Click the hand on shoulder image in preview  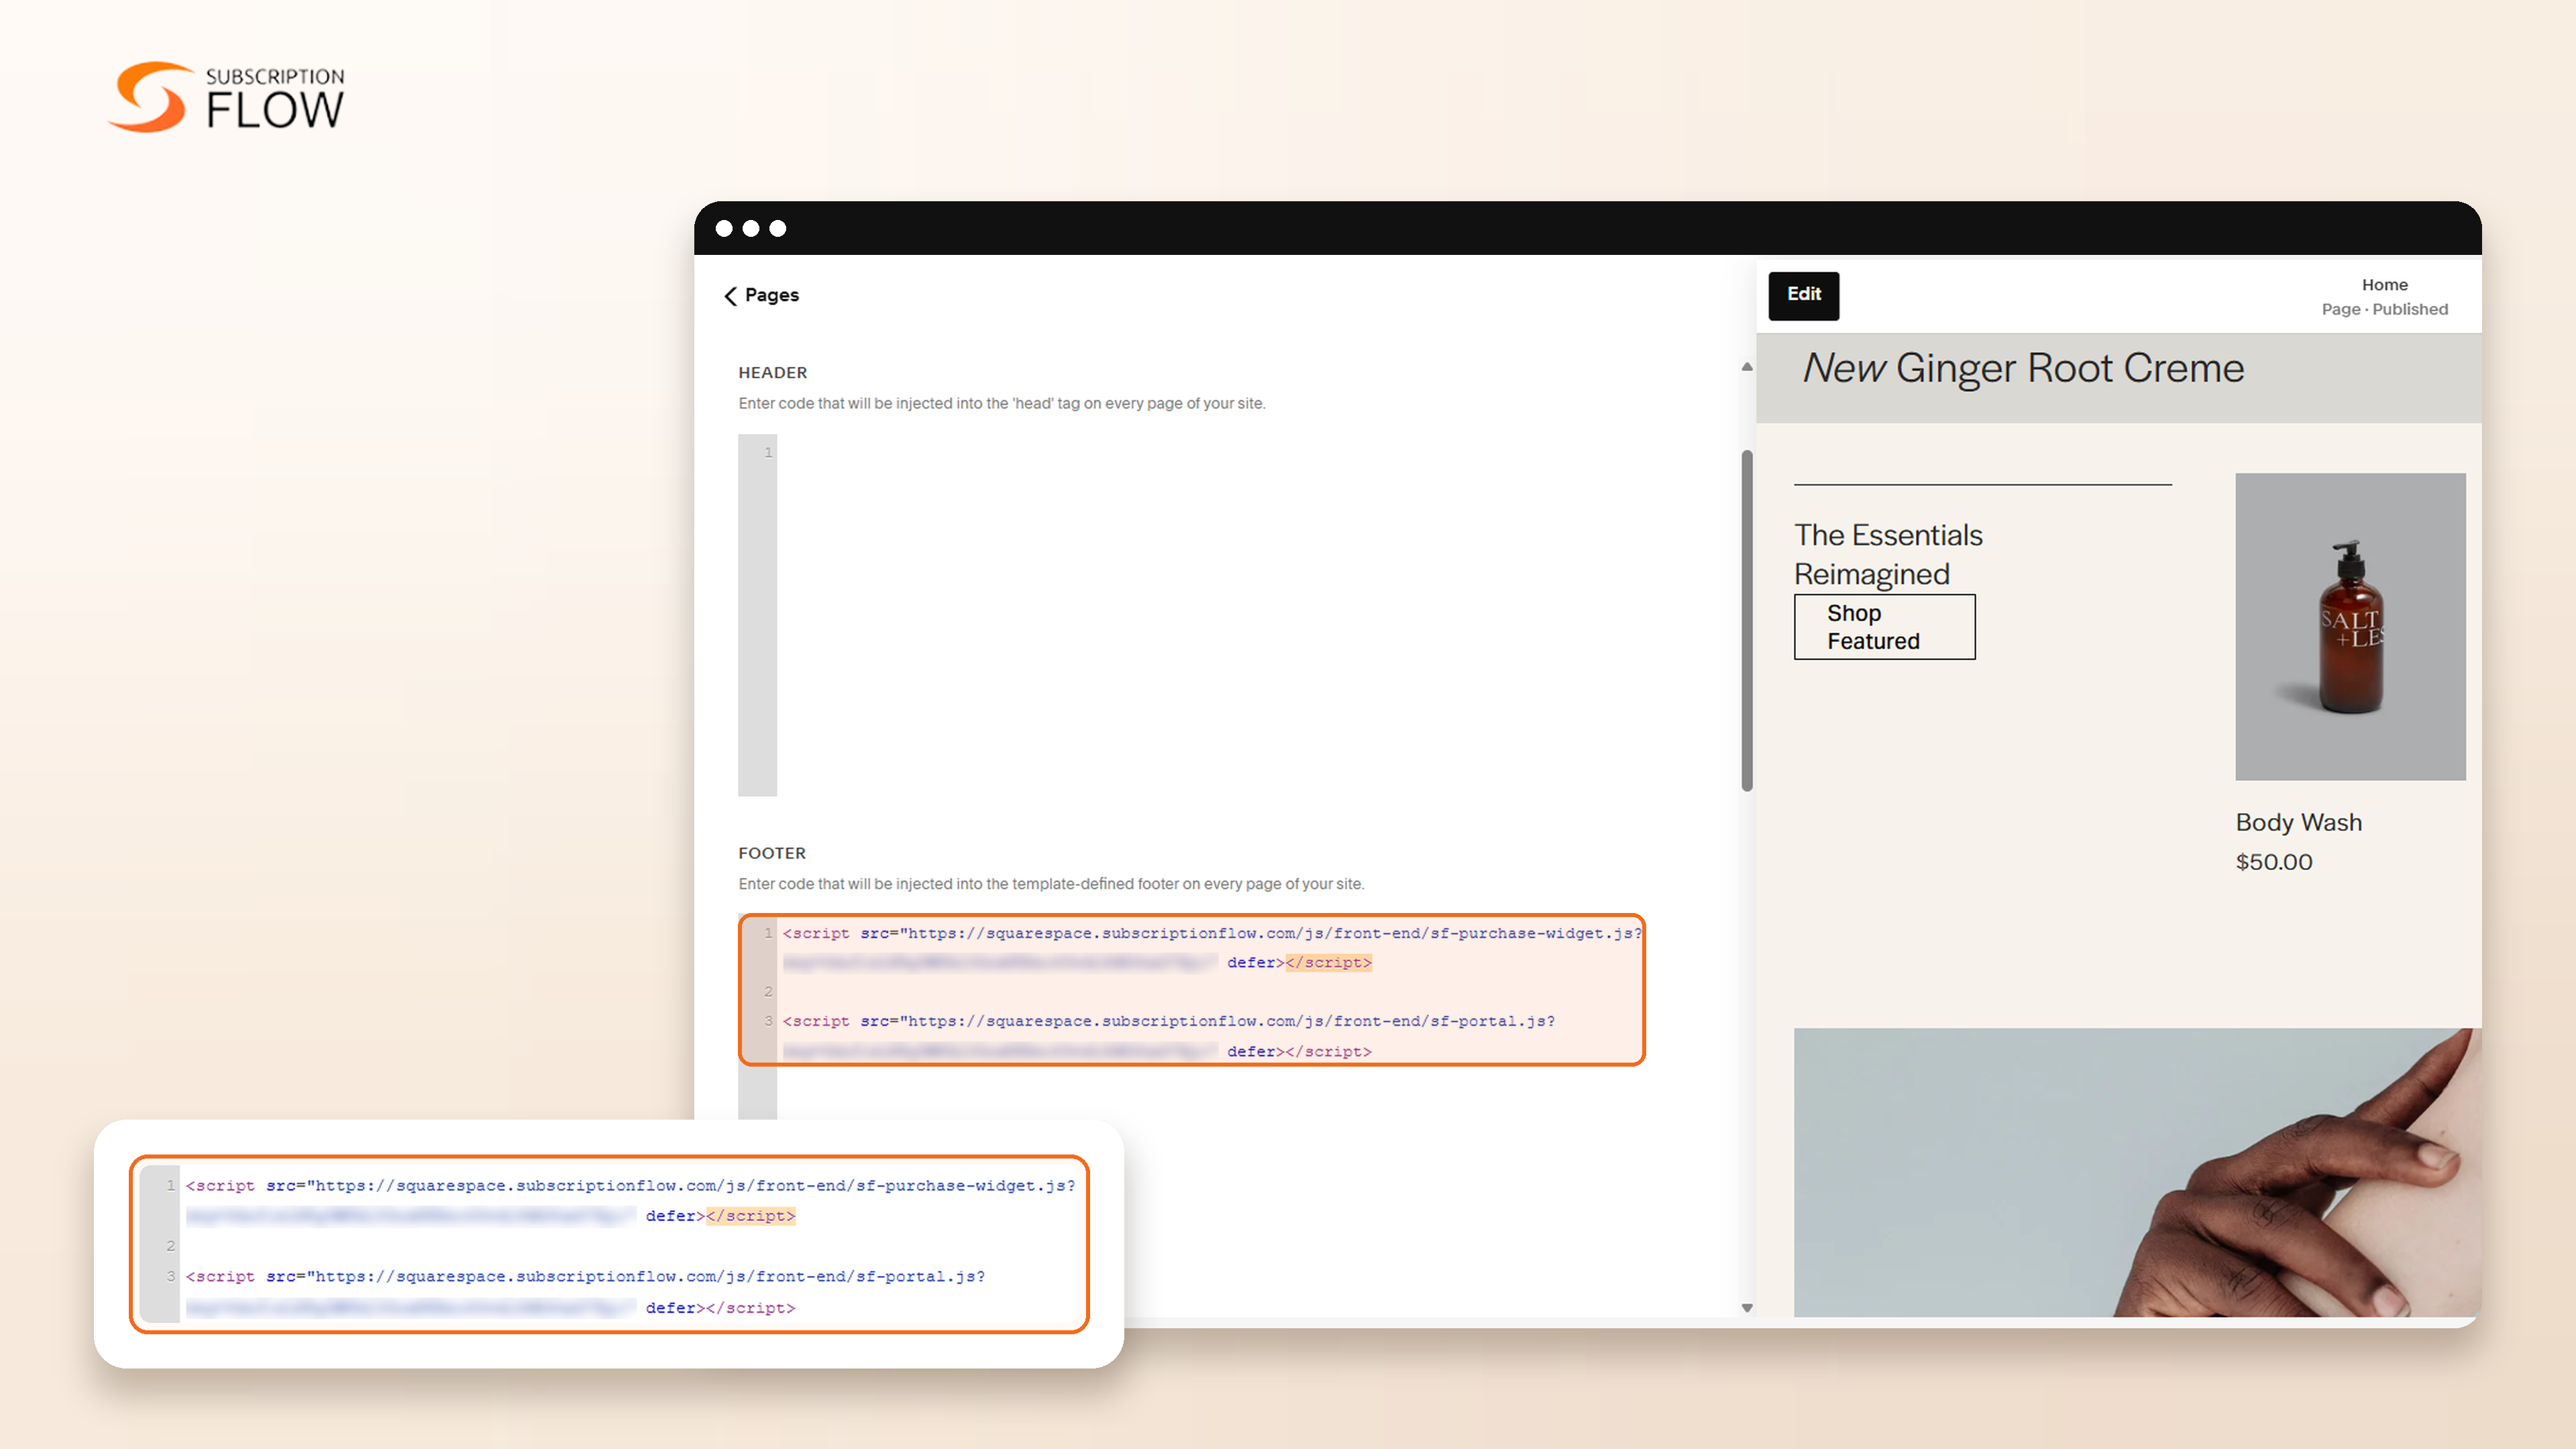(2137, 1172)
